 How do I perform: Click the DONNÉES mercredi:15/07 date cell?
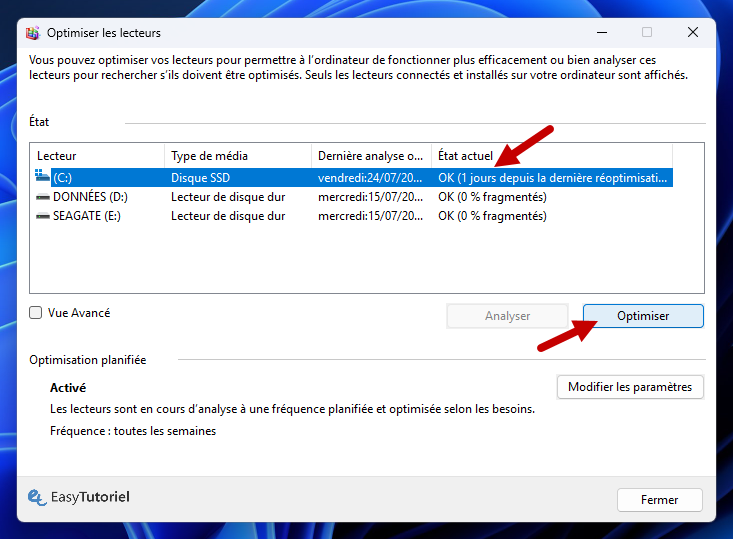(370, 197)
